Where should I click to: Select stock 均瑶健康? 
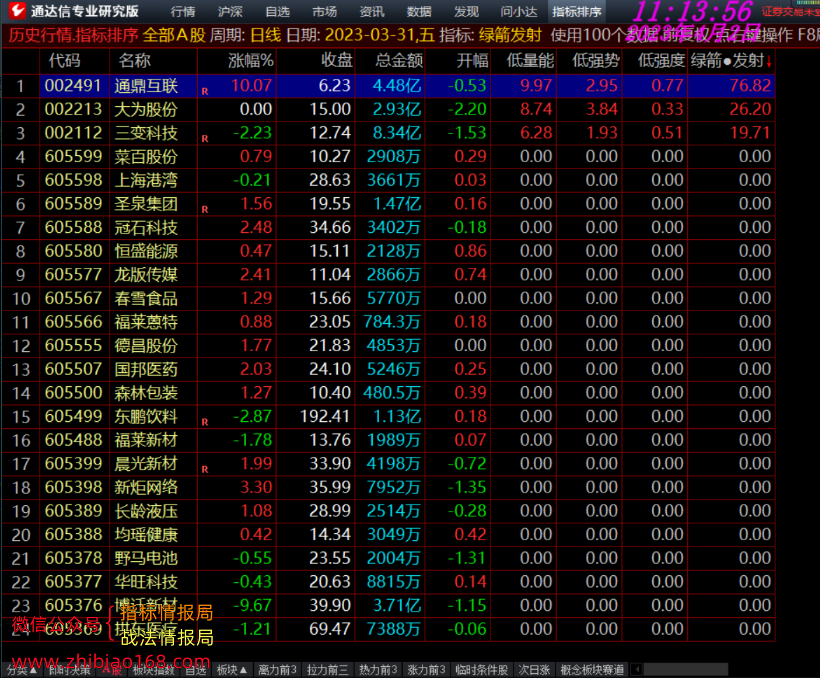146,535
